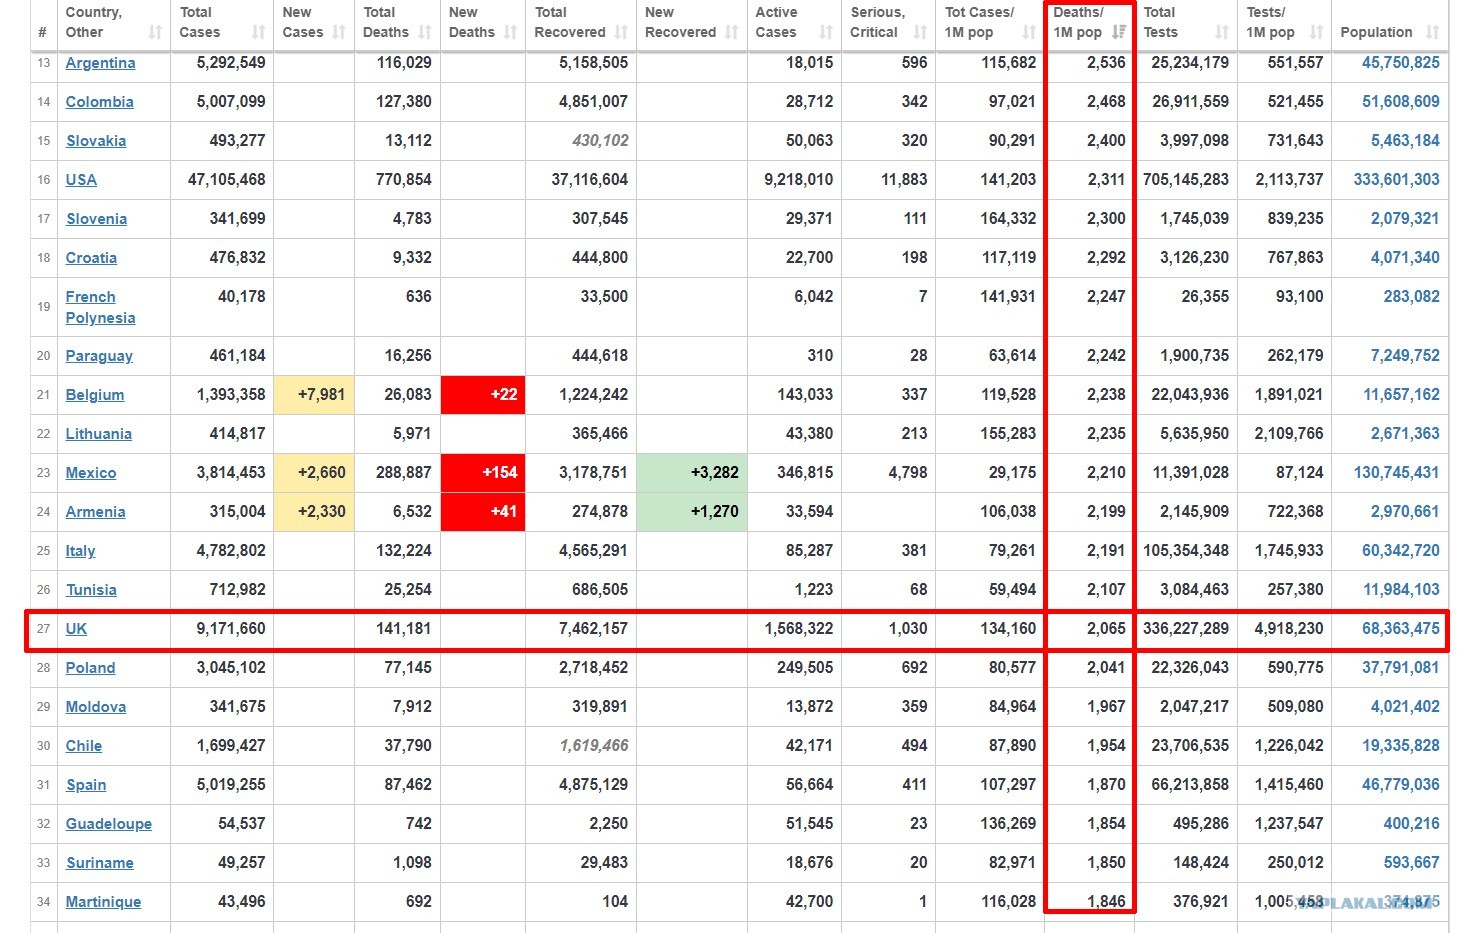Image resolution: width=1458 pixels, height=933 pixels.
Task: Open Mexico population link 130,745,431
Action: 1396,473
